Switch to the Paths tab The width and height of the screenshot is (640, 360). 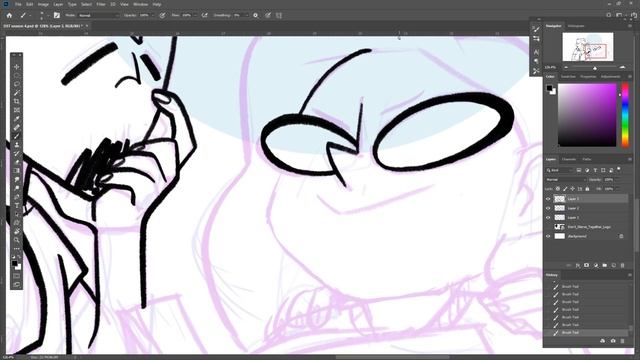pyautogui.click(x=587, y=159)
